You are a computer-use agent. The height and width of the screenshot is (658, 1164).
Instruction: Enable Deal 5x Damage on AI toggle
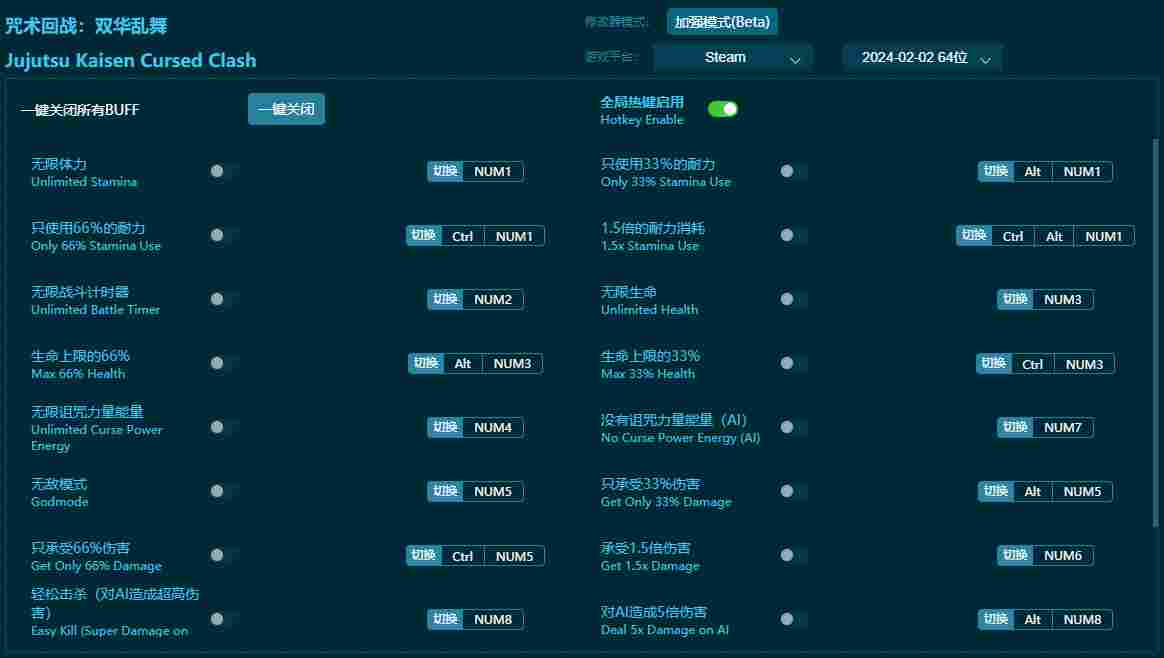(x=794, y=619)
